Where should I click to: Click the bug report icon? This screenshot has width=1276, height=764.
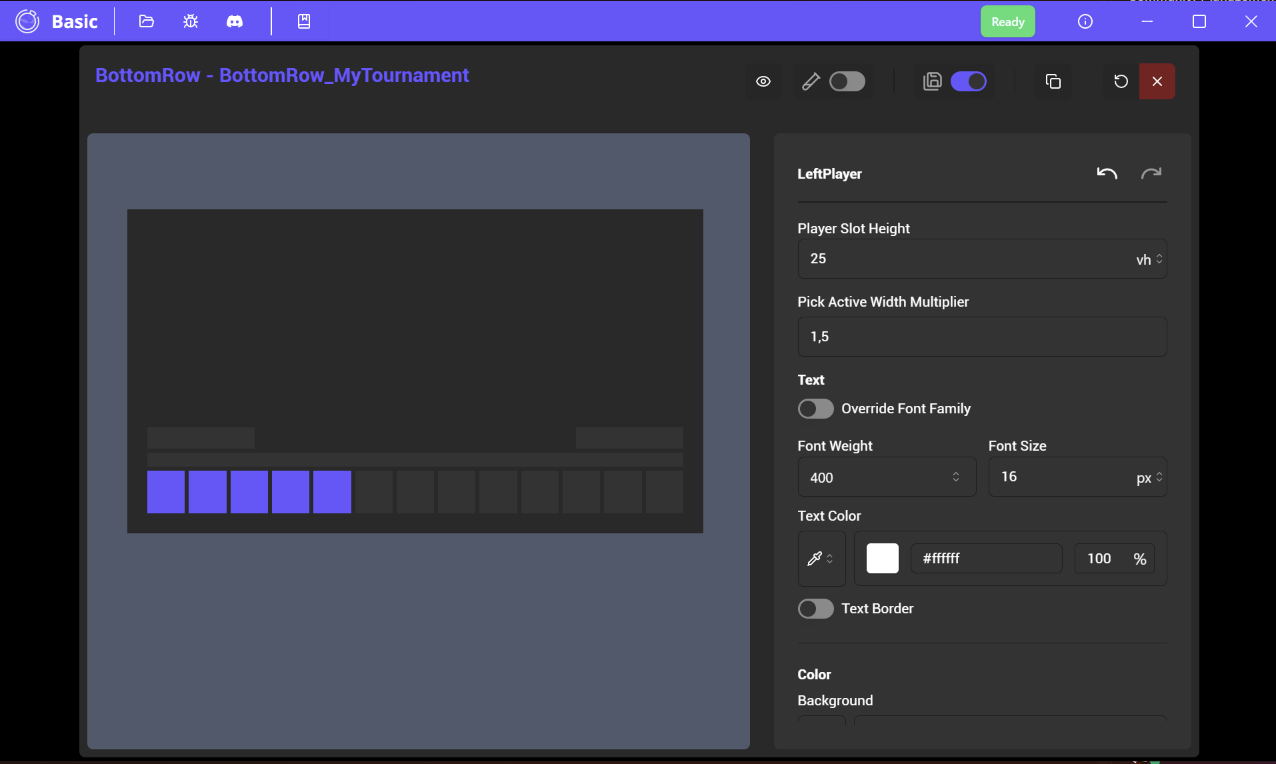point(190,21)
